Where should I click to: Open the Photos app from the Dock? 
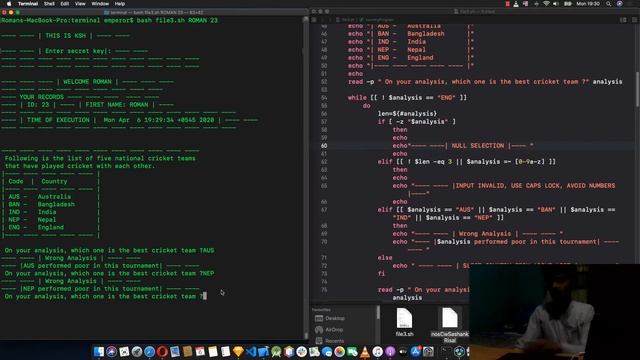(x=340, y=351)
